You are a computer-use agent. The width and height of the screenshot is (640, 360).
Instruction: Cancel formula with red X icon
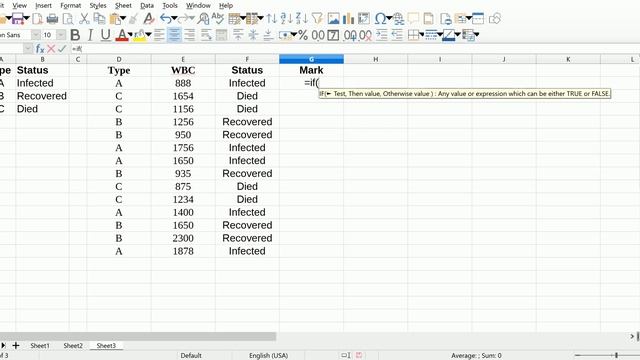point(51,49)
